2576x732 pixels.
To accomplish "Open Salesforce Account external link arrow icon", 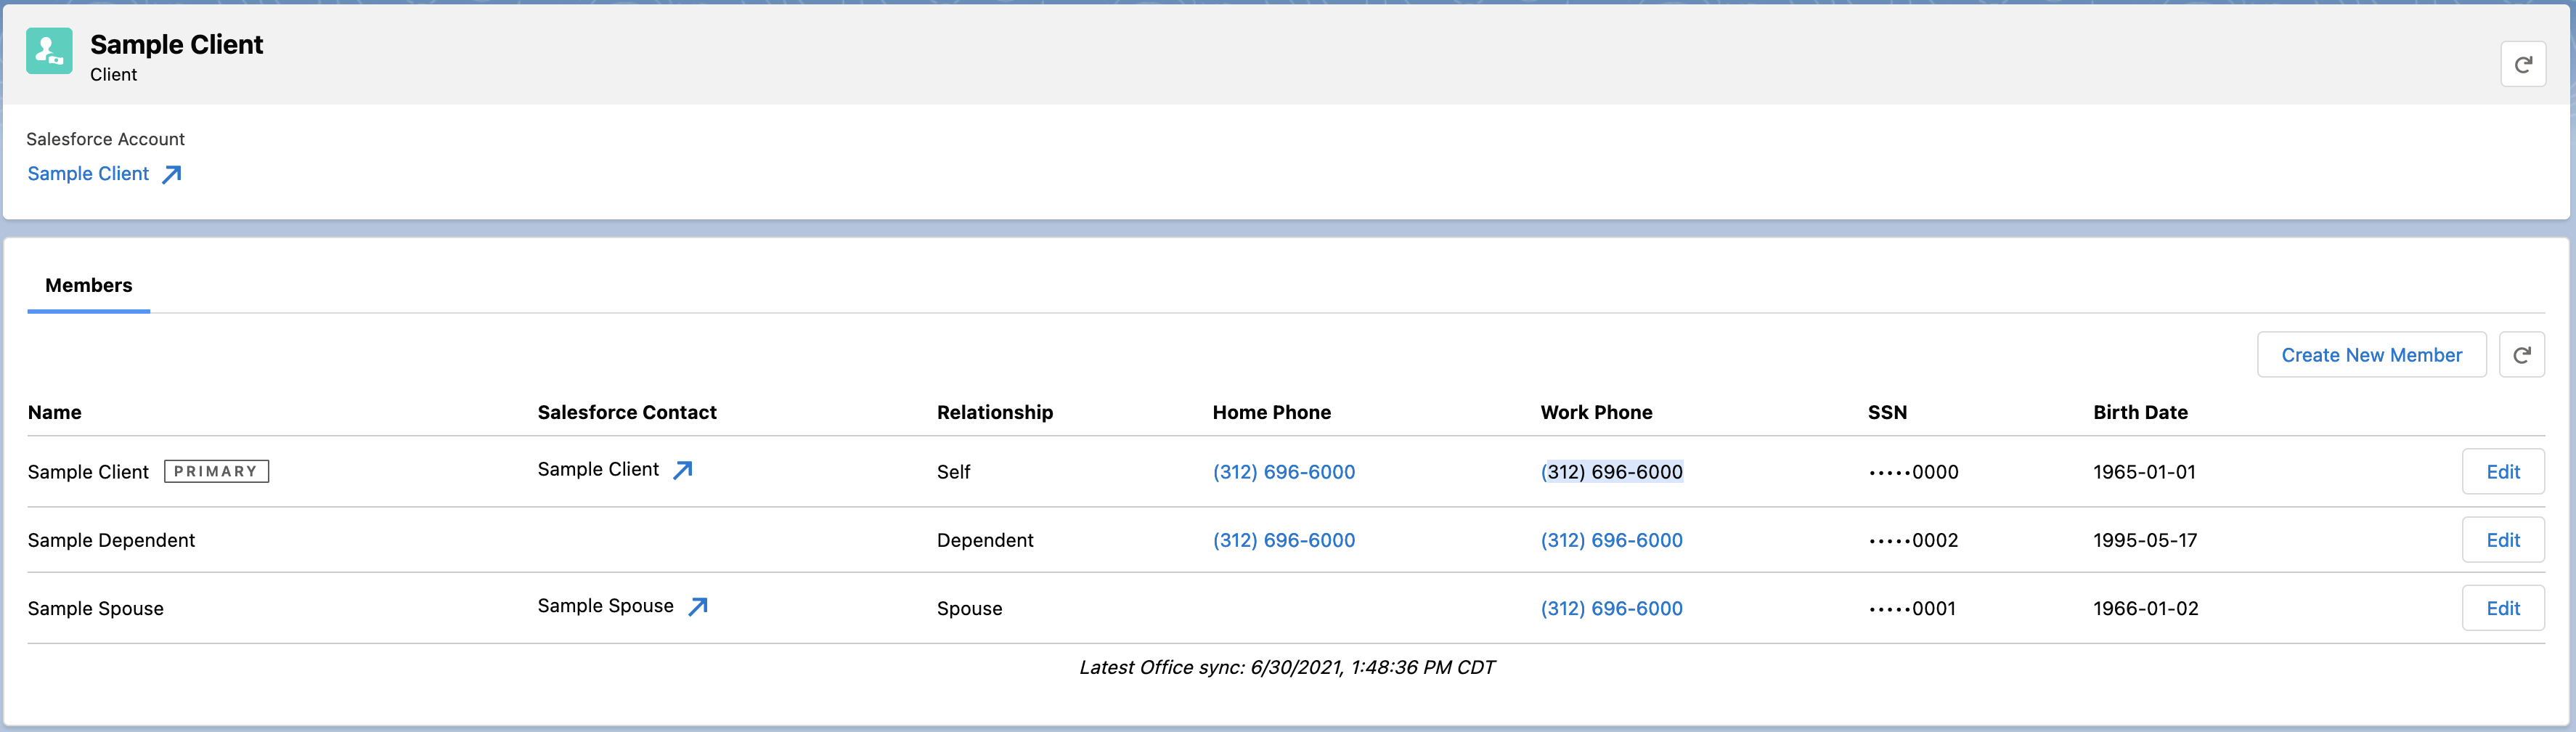I will point(172,174).
